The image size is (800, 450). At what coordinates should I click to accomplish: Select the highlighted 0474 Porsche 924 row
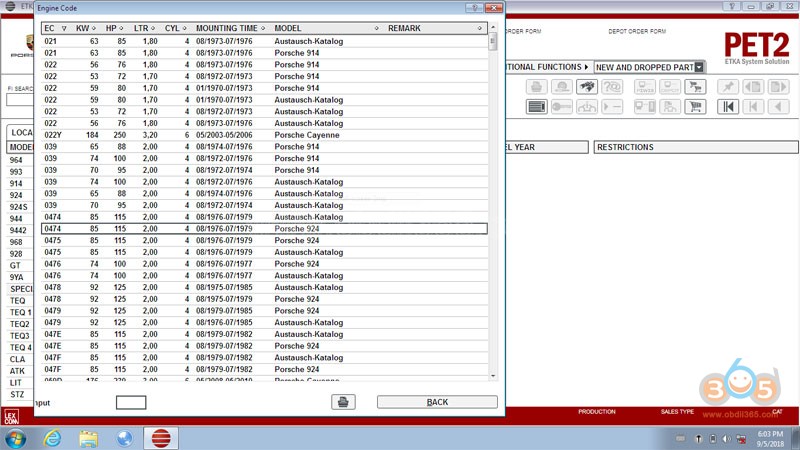click(x=264, y=229)
